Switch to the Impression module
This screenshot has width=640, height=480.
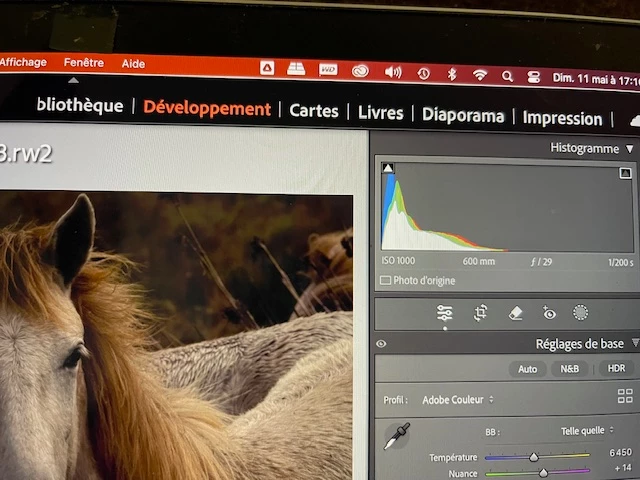pyautogui.click(x=562, y=119)
